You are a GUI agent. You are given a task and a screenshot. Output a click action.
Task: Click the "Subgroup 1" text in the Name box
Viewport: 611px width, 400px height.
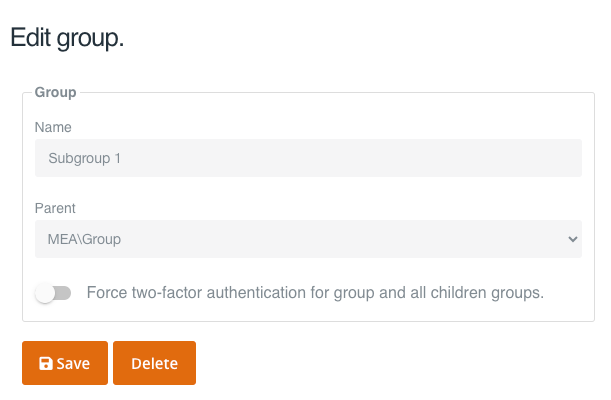pyautogui.click(x=84, y=158)
